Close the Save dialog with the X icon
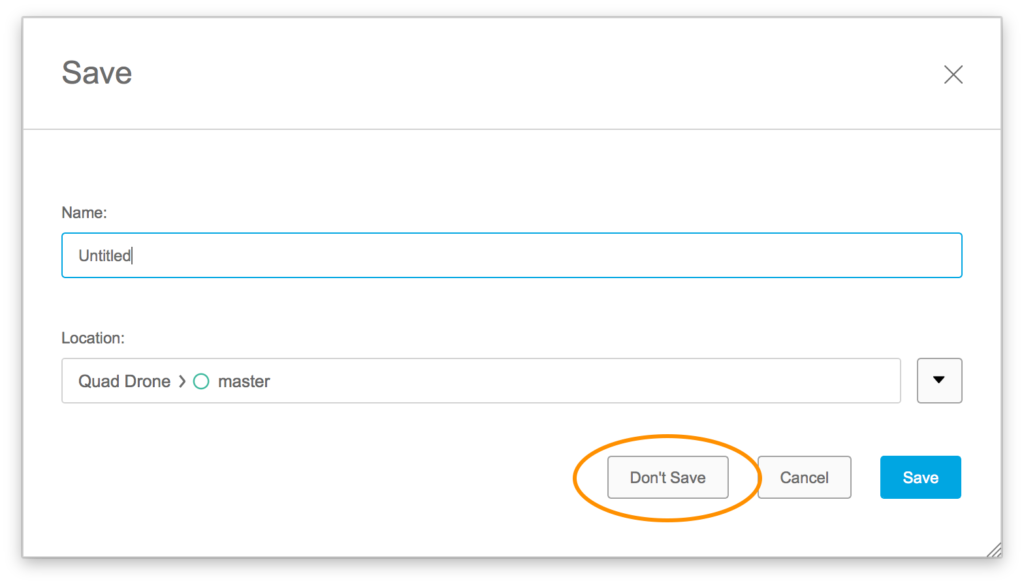 pos(953,75)
